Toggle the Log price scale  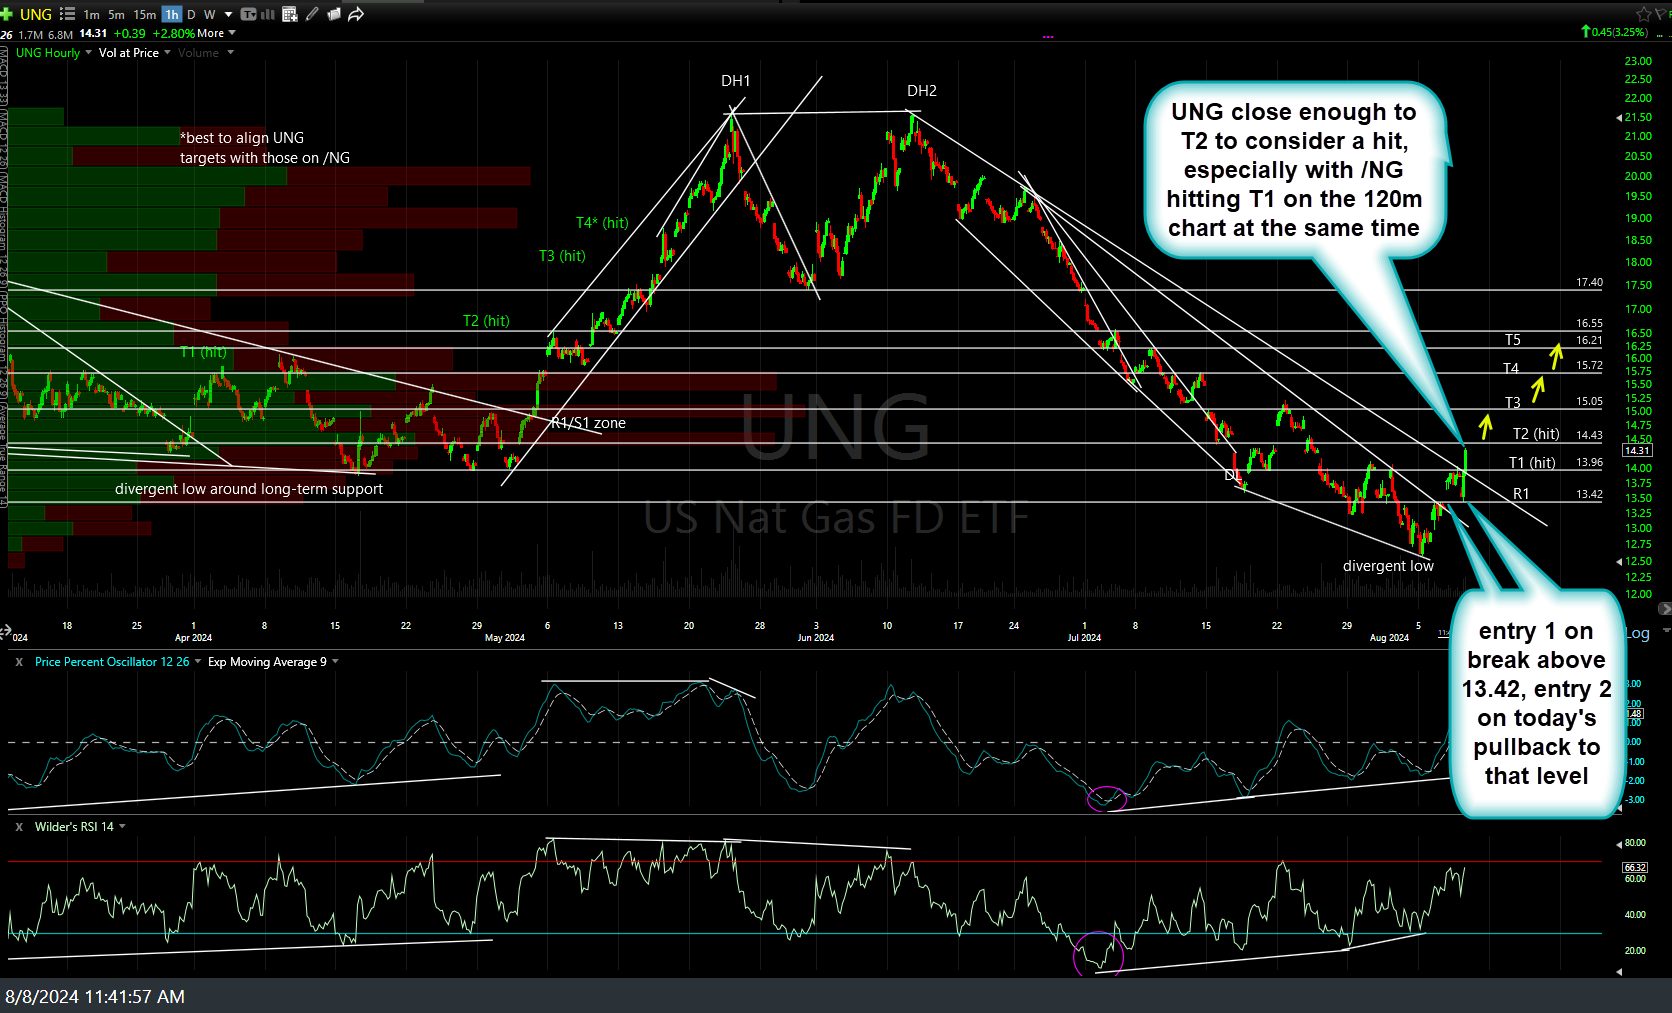point(1638,633)
